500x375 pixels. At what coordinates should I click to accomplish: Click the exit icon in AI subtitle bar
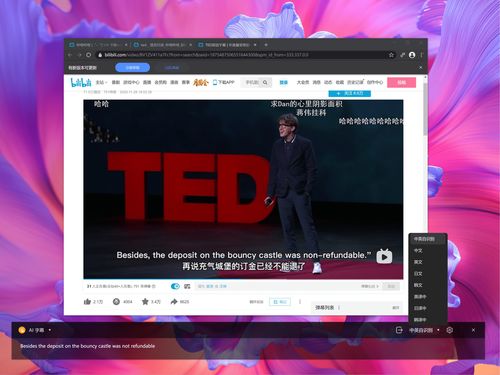pos(399,330)
